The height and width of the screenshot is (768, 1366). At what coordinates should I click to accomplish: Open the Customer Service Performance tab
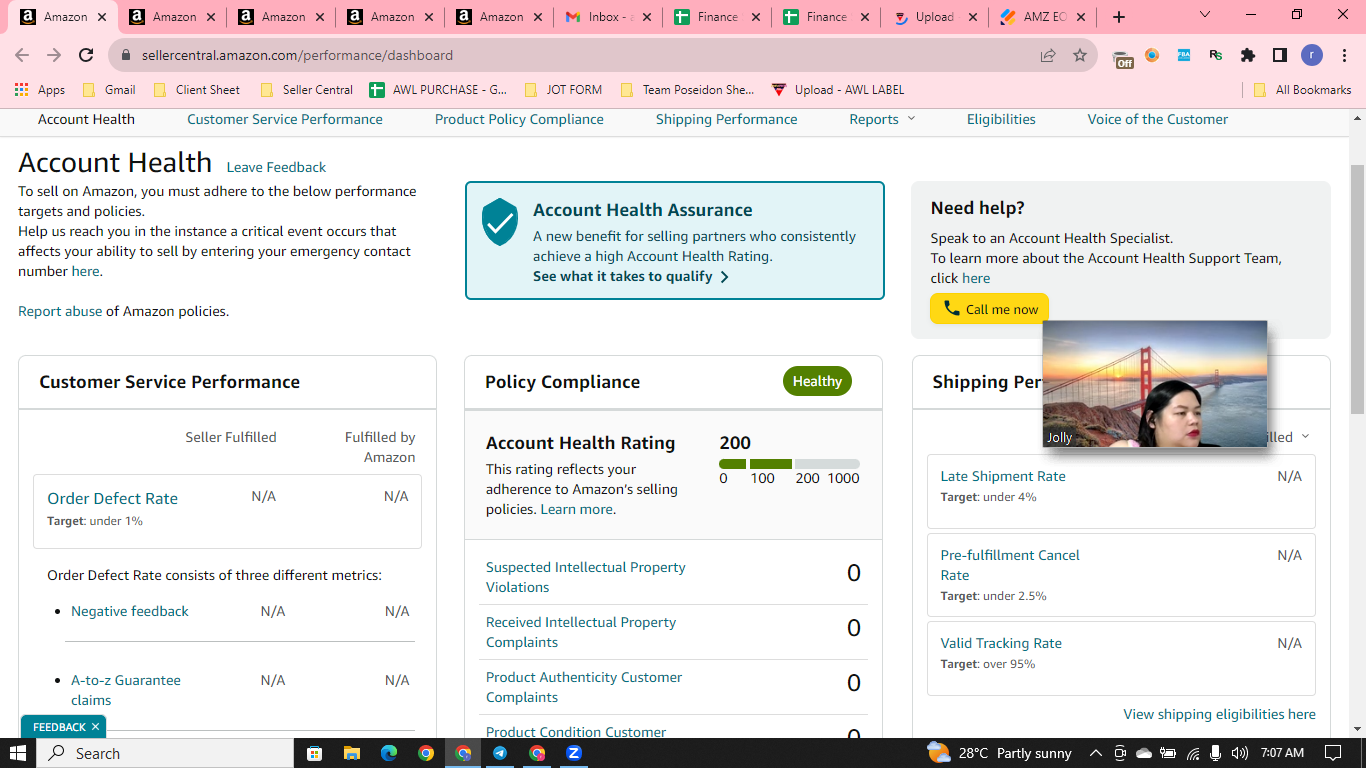(x=285, y=119)
